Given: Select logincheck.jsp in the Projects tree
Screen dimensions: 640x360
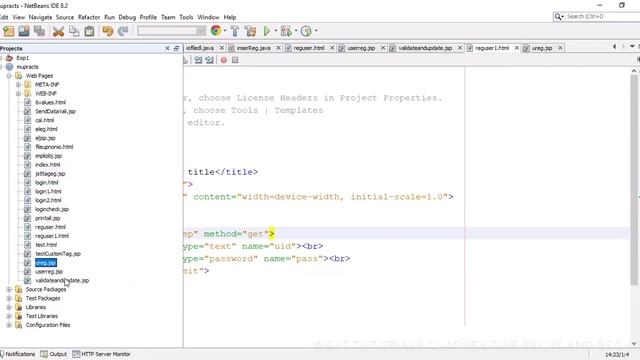Looking at the screenshot, I should tap(52, 209).
